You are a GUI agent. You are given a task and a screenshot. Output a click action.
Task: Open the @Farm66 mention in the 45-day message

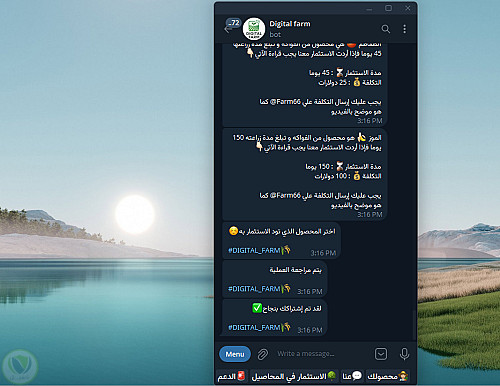coord(285,102)
